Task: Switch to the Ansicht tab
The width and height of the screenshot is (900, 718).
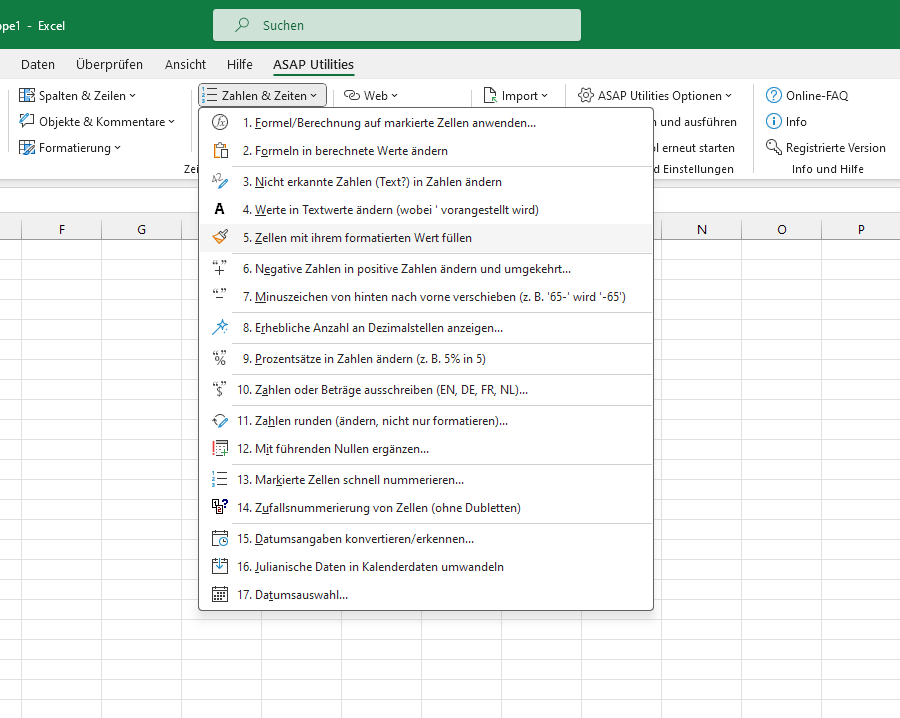Action: pos(185,64)
